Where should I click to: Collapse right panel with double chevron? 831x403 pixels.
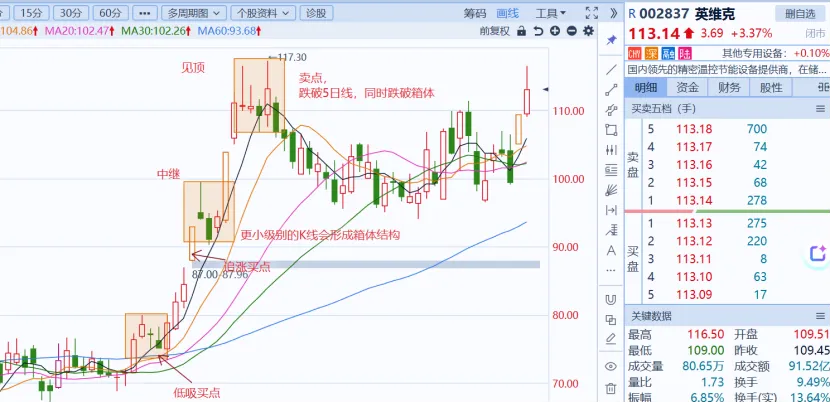pos(613,13)
